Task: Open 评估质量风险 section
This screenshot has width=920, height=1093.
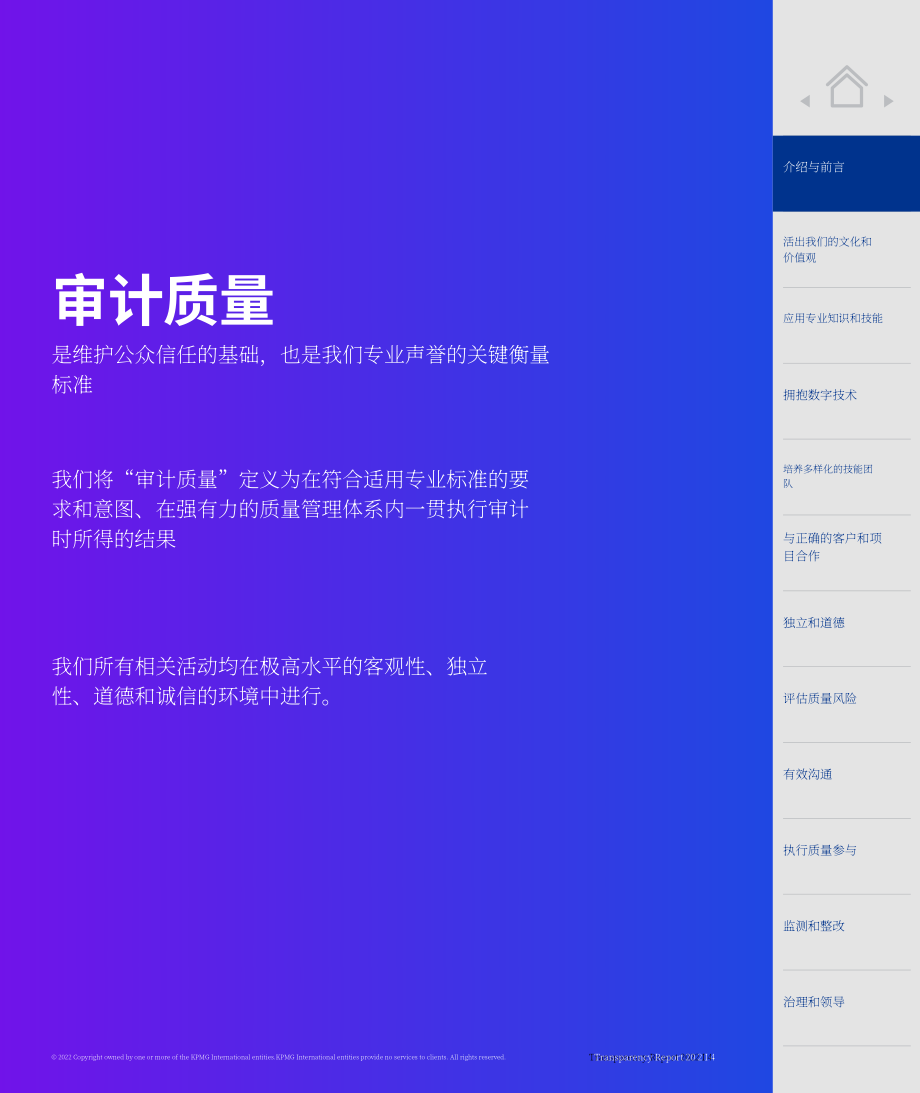Action: tap(820, 698)
